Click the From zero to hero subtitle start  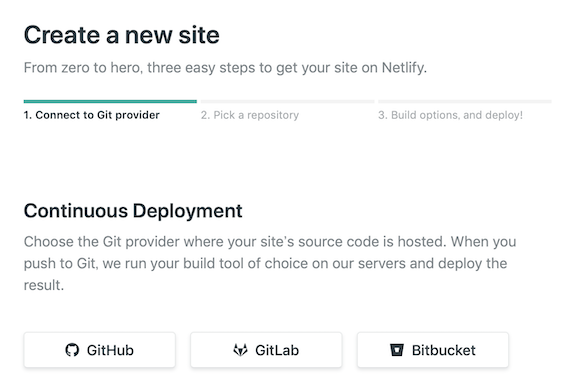point(82,68)
